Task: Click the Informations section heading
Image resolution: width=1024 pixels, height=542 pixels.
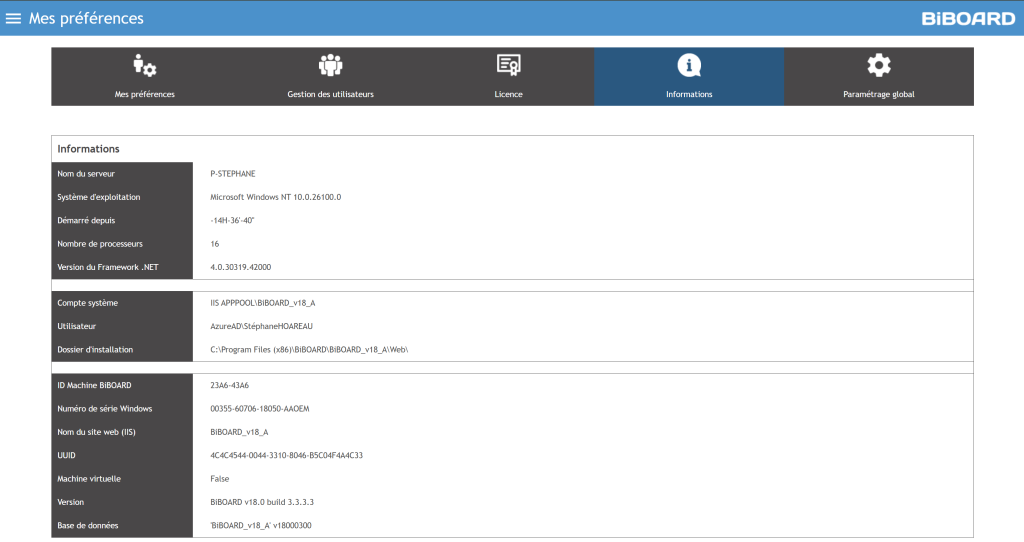Action: 88,149
